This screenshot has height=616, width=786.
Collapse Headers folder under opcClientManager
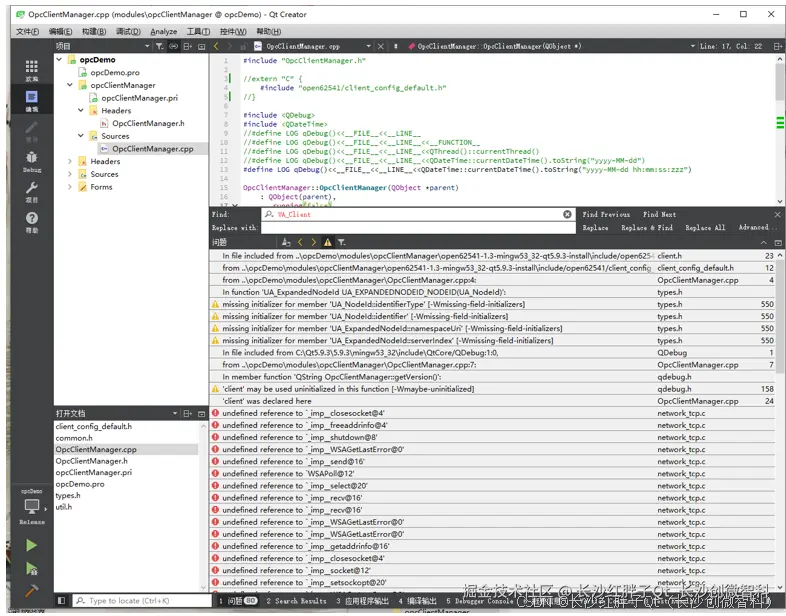click(x=81, y=110)
